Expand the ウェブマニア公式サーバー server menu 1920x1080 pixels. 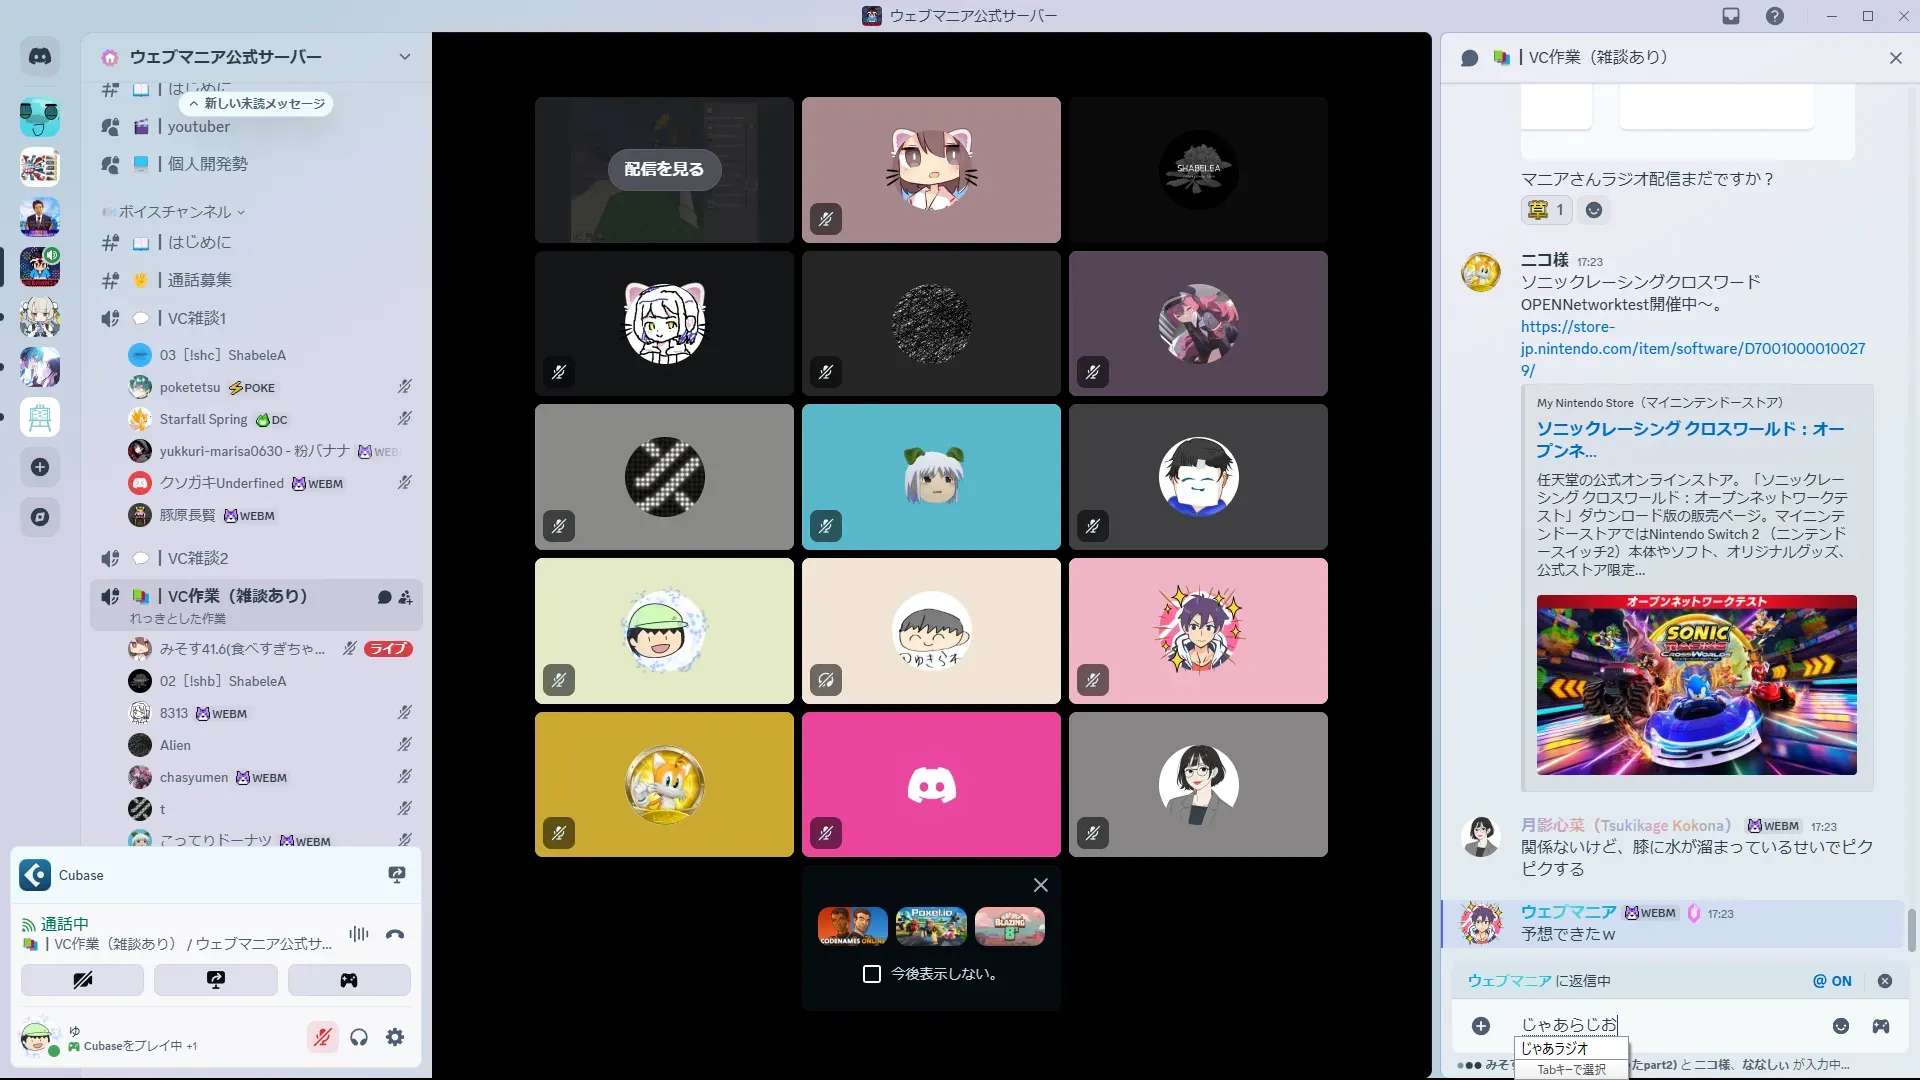tap(404, 57)
